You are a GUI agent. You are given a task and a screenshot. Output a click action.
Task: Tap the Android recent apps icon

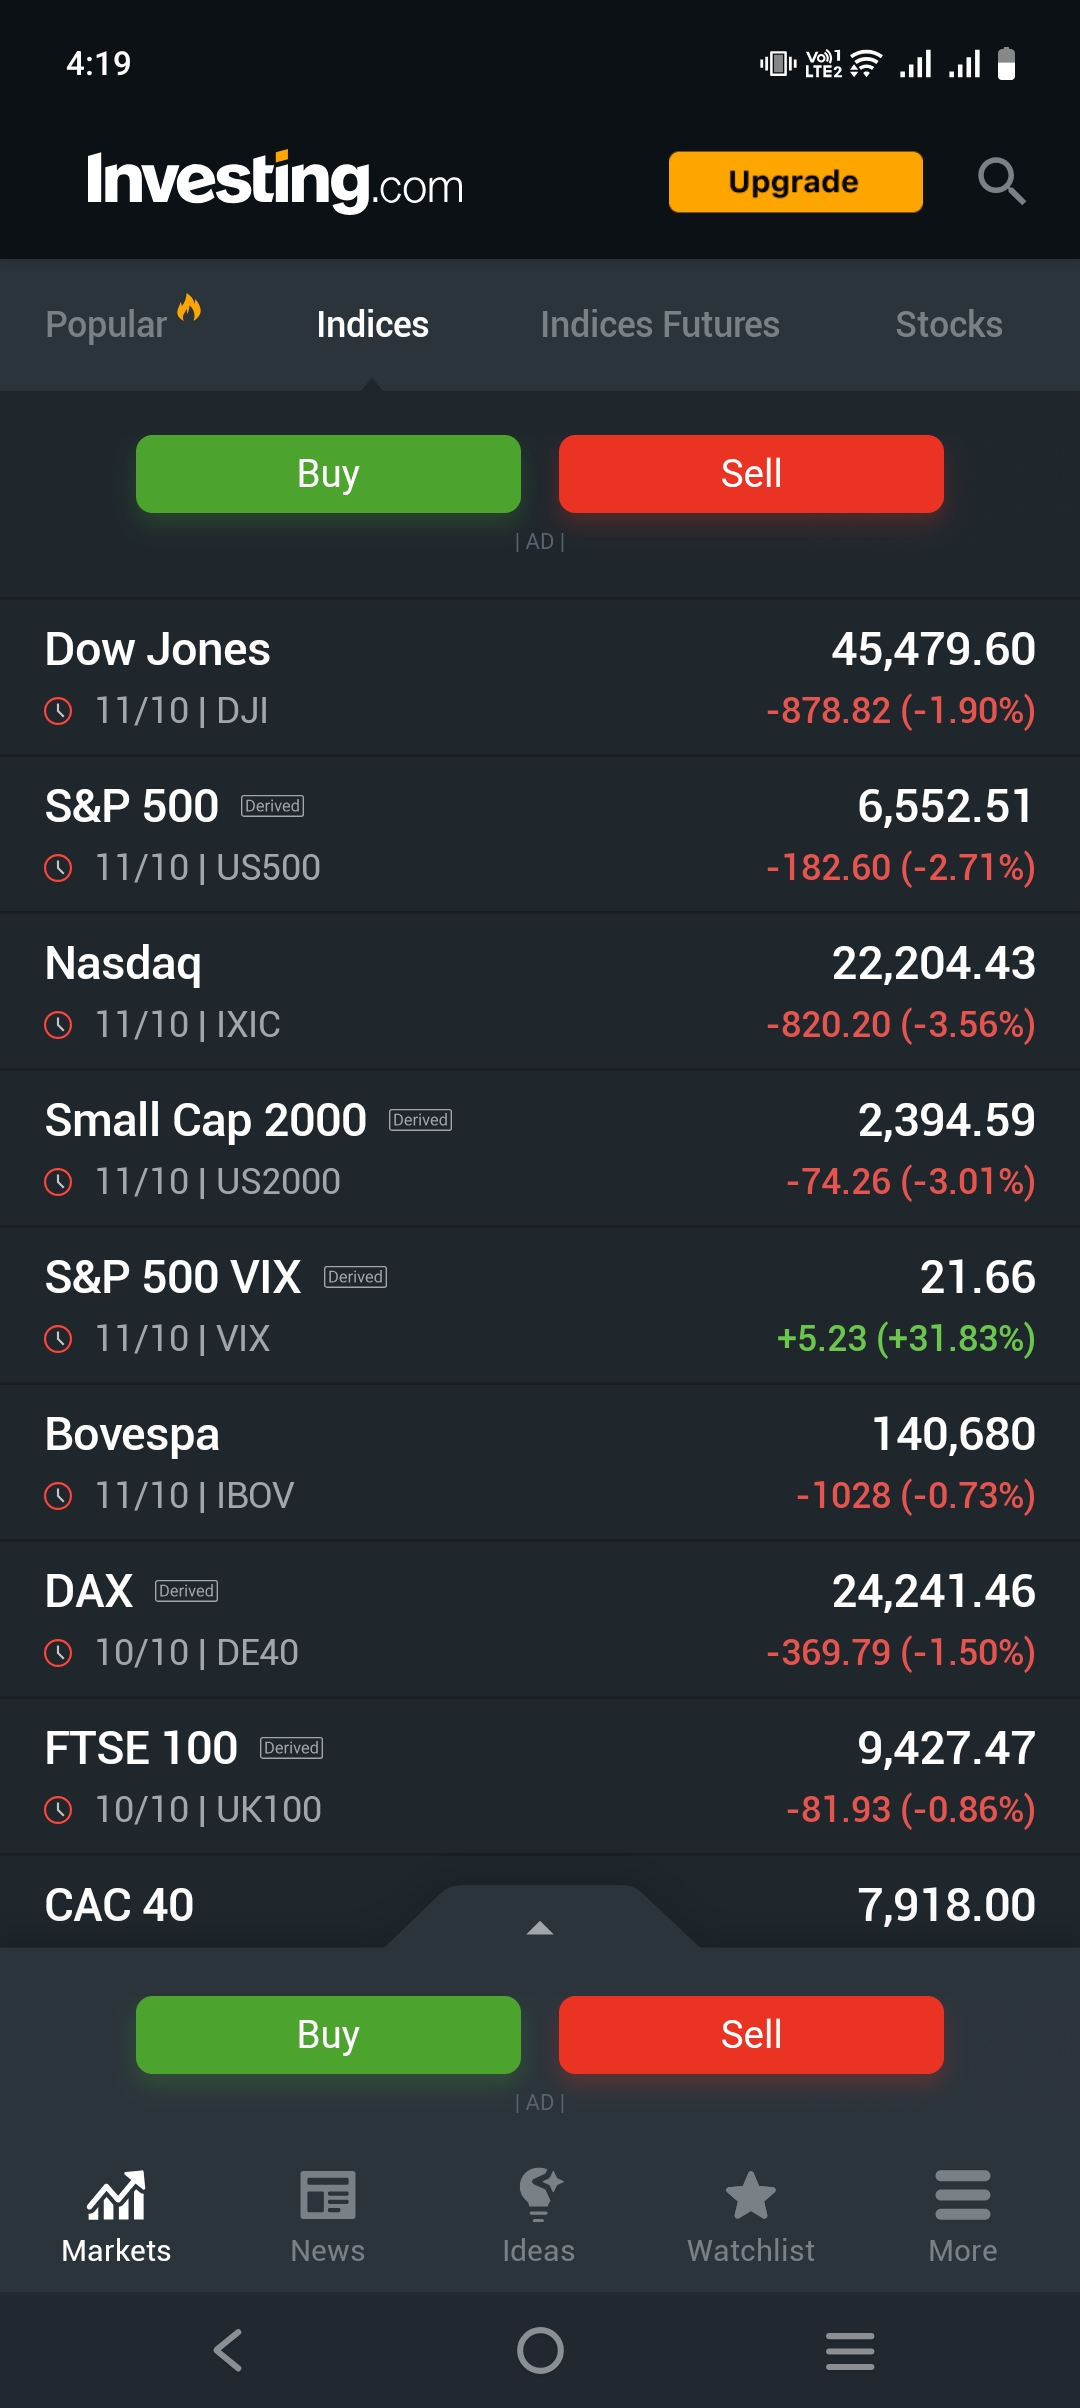(850, 2350)
